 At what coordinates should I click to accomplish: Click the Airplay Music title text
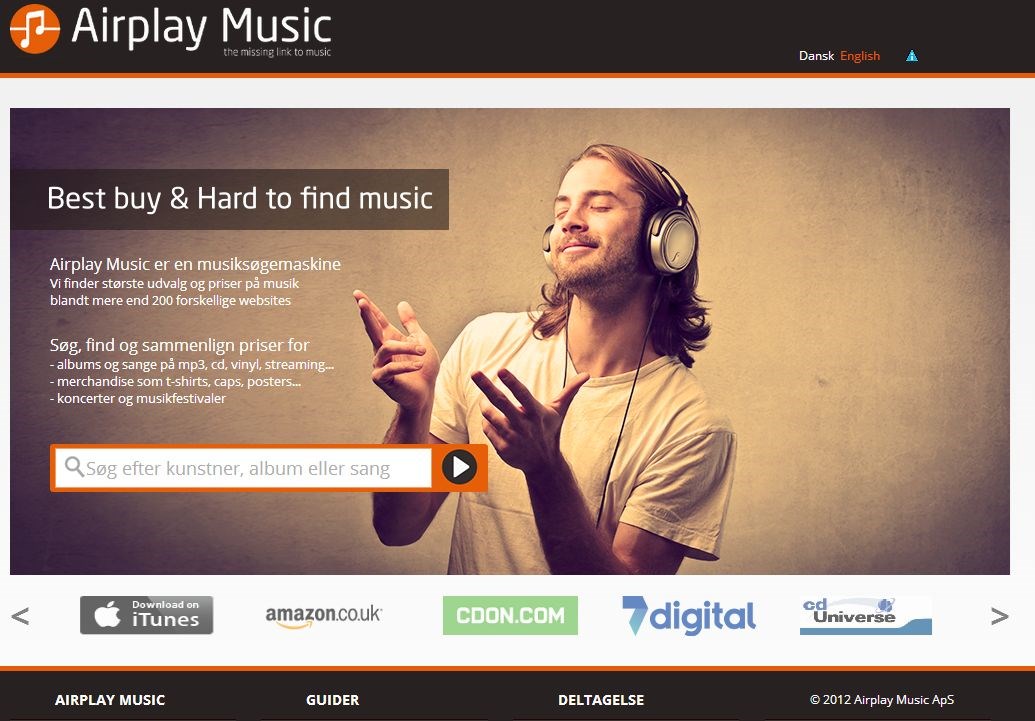pyautogui.click(x=201, y=26)
